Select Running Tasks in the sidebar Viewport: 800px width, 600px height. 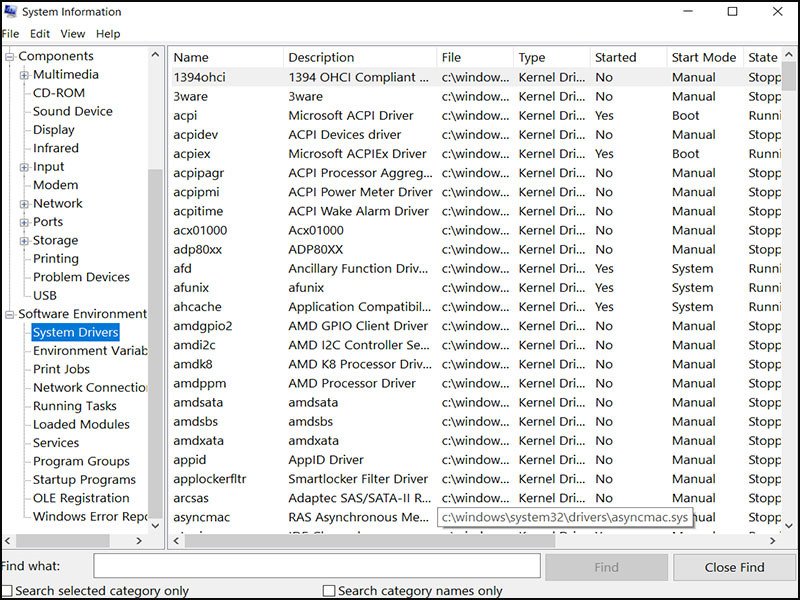[76, 405]
